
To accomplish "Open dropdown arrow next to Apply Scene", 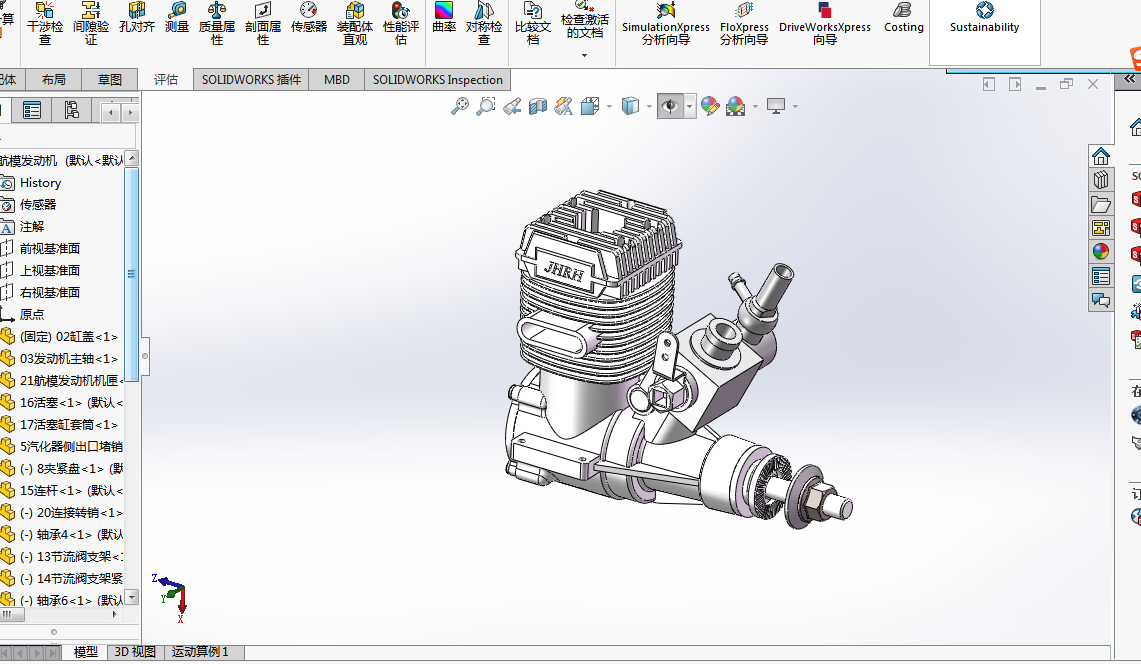I will (x=755, y=107).
